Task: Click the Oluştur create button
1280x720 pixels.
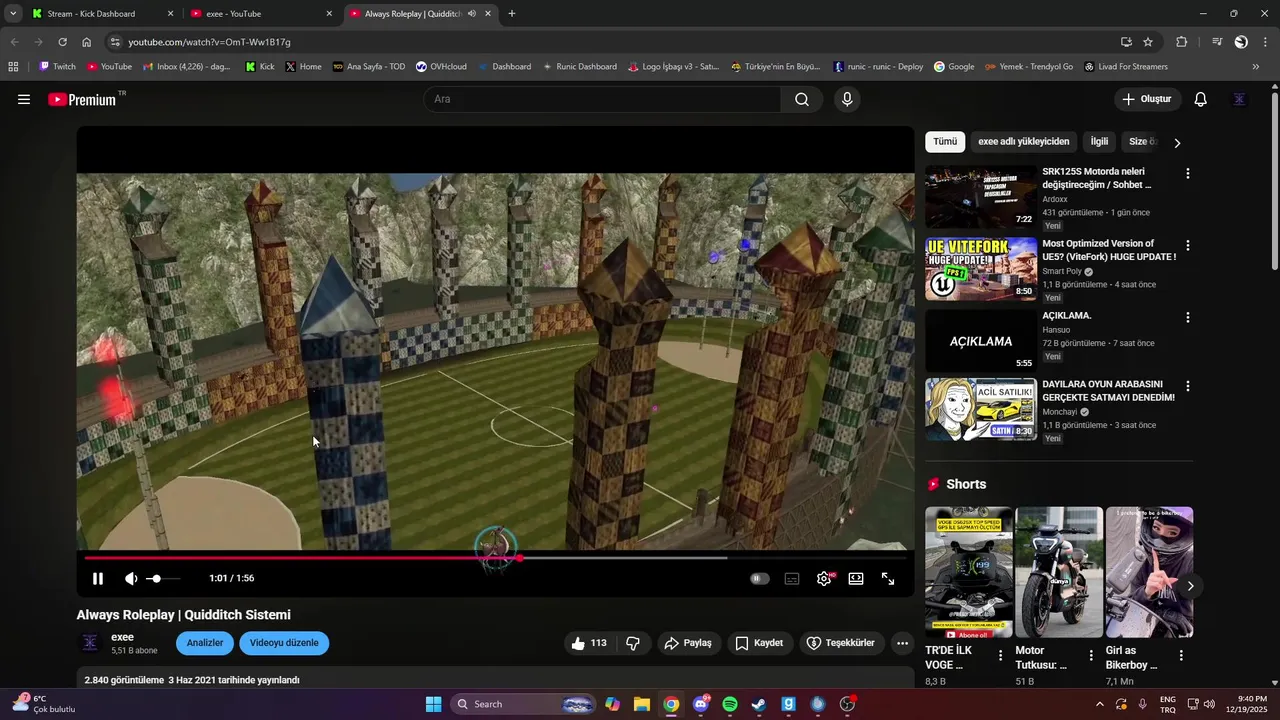Action: (1148, 99)
